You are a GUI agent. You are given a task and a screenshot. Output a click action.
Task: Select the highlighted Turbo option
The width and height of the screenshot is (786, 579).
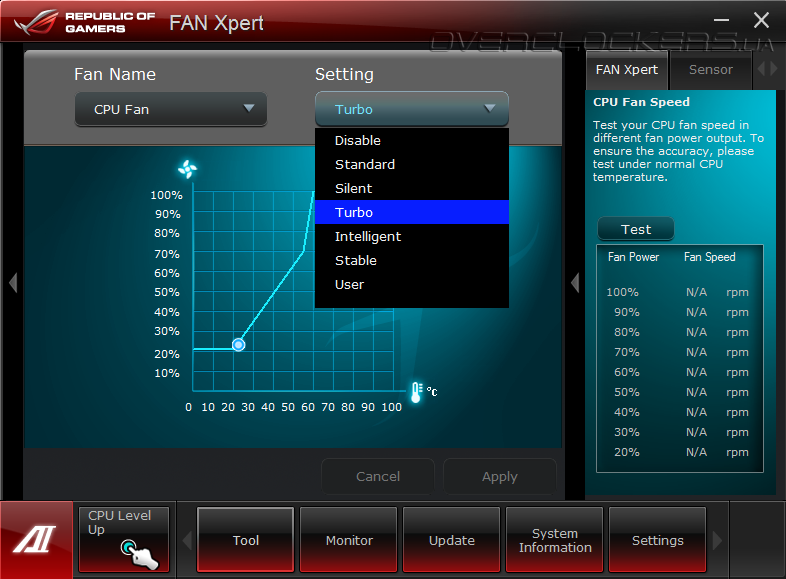tap(412, 212)
